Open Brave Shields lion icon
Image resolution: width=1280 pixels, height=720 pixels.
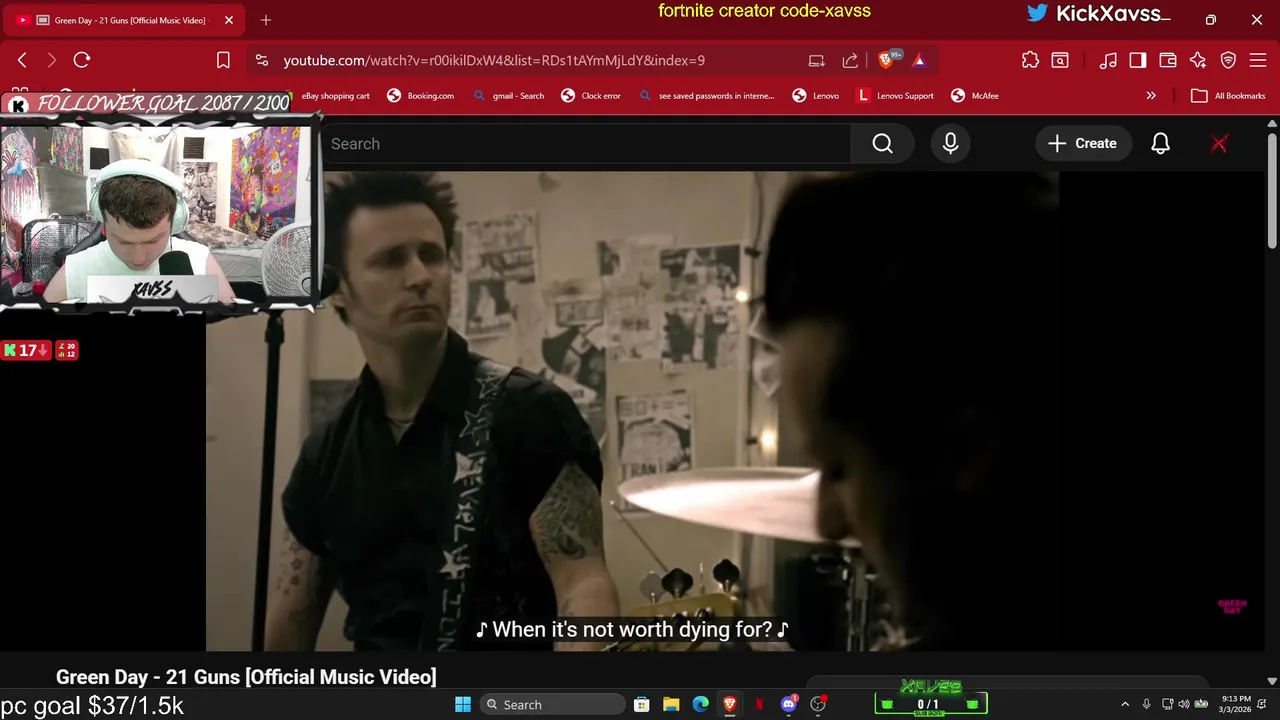click(887, 60)
